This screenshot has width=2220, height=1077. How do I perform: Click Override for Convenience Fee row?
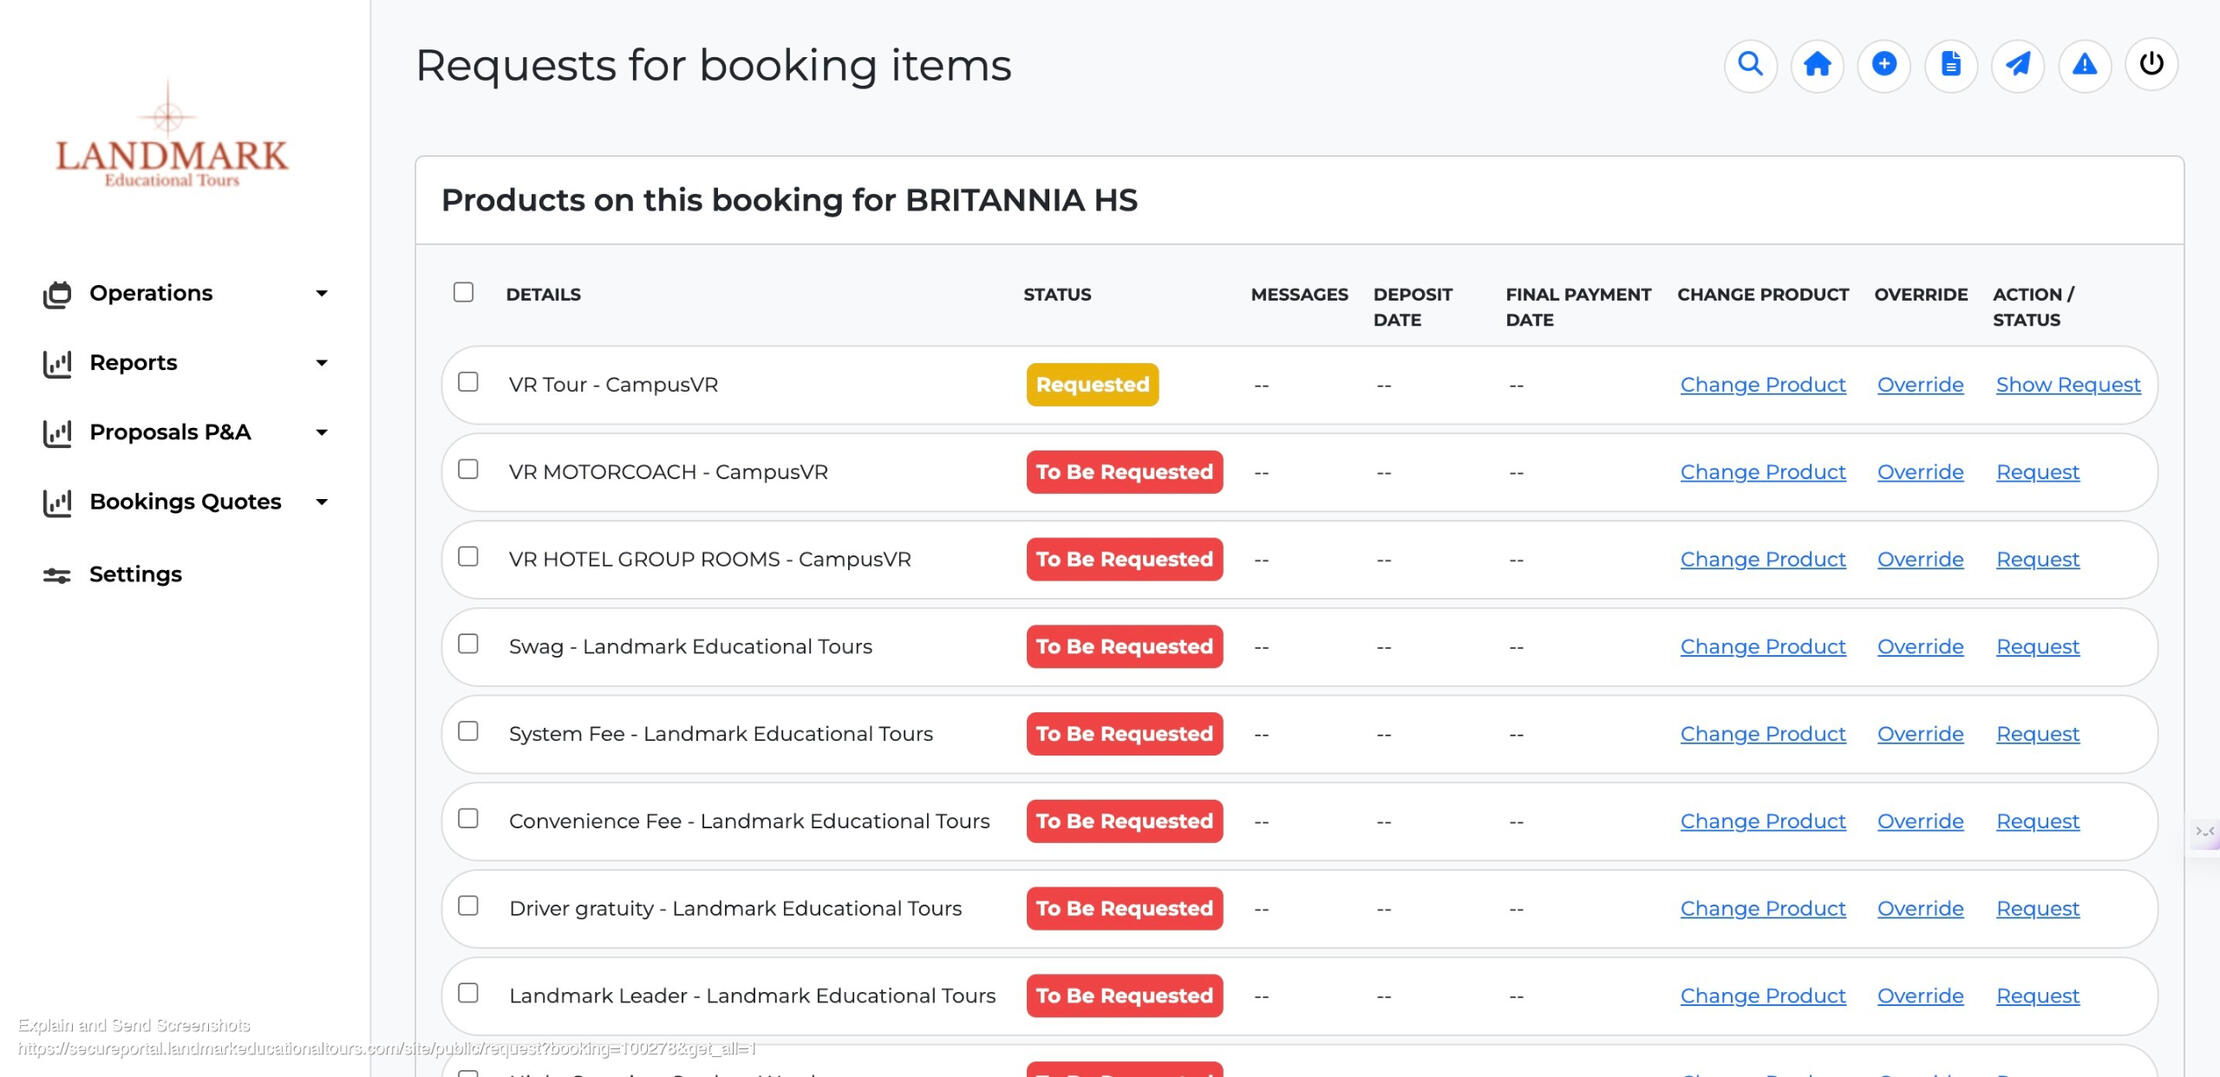[x=1920, y=821]
